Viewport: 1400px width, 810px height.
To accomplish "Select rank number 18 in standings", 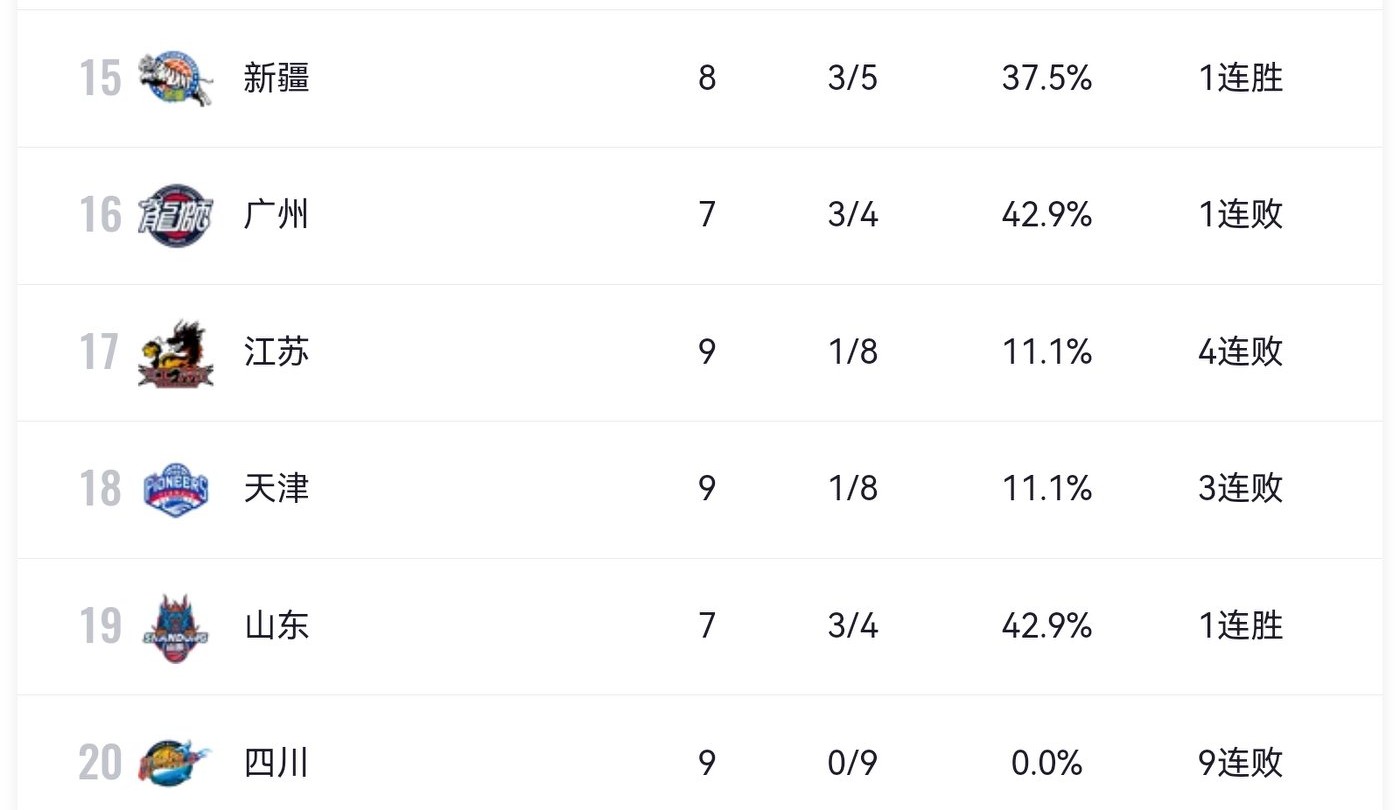I will pyautogui.click(x=100, y=488).
